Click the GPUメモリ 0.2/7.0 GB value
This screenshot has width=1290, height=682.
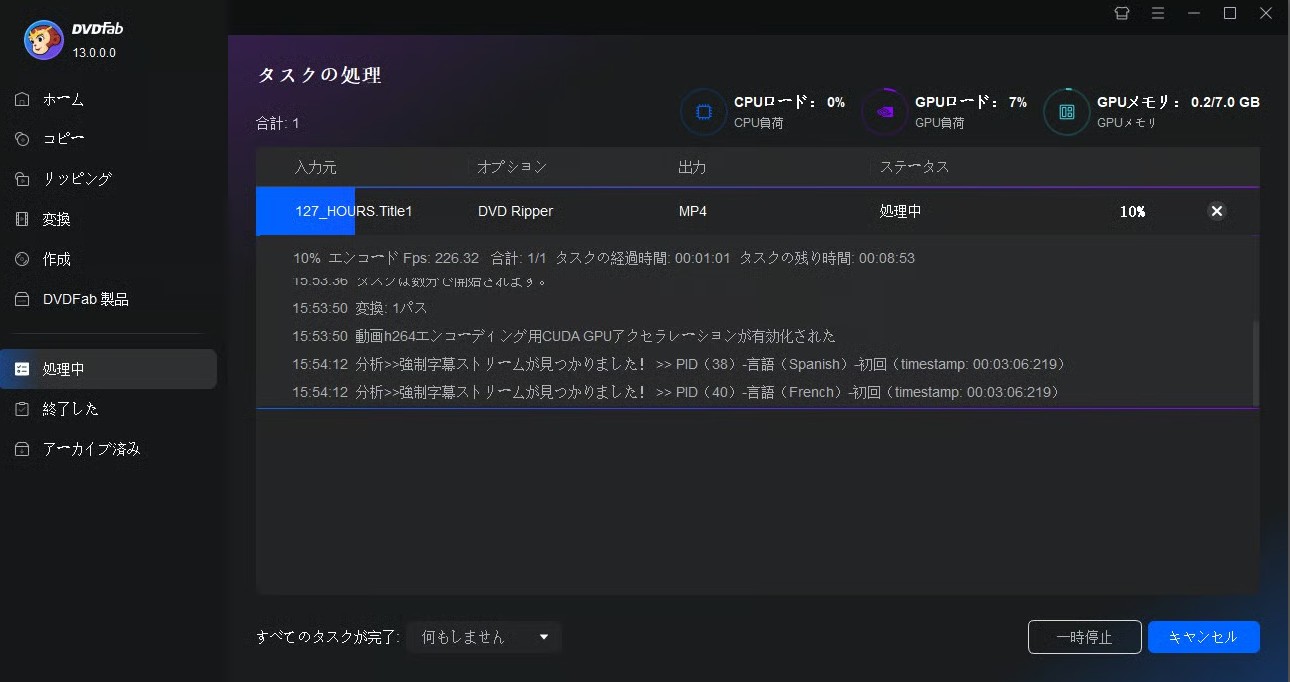tap(1225, 102)
